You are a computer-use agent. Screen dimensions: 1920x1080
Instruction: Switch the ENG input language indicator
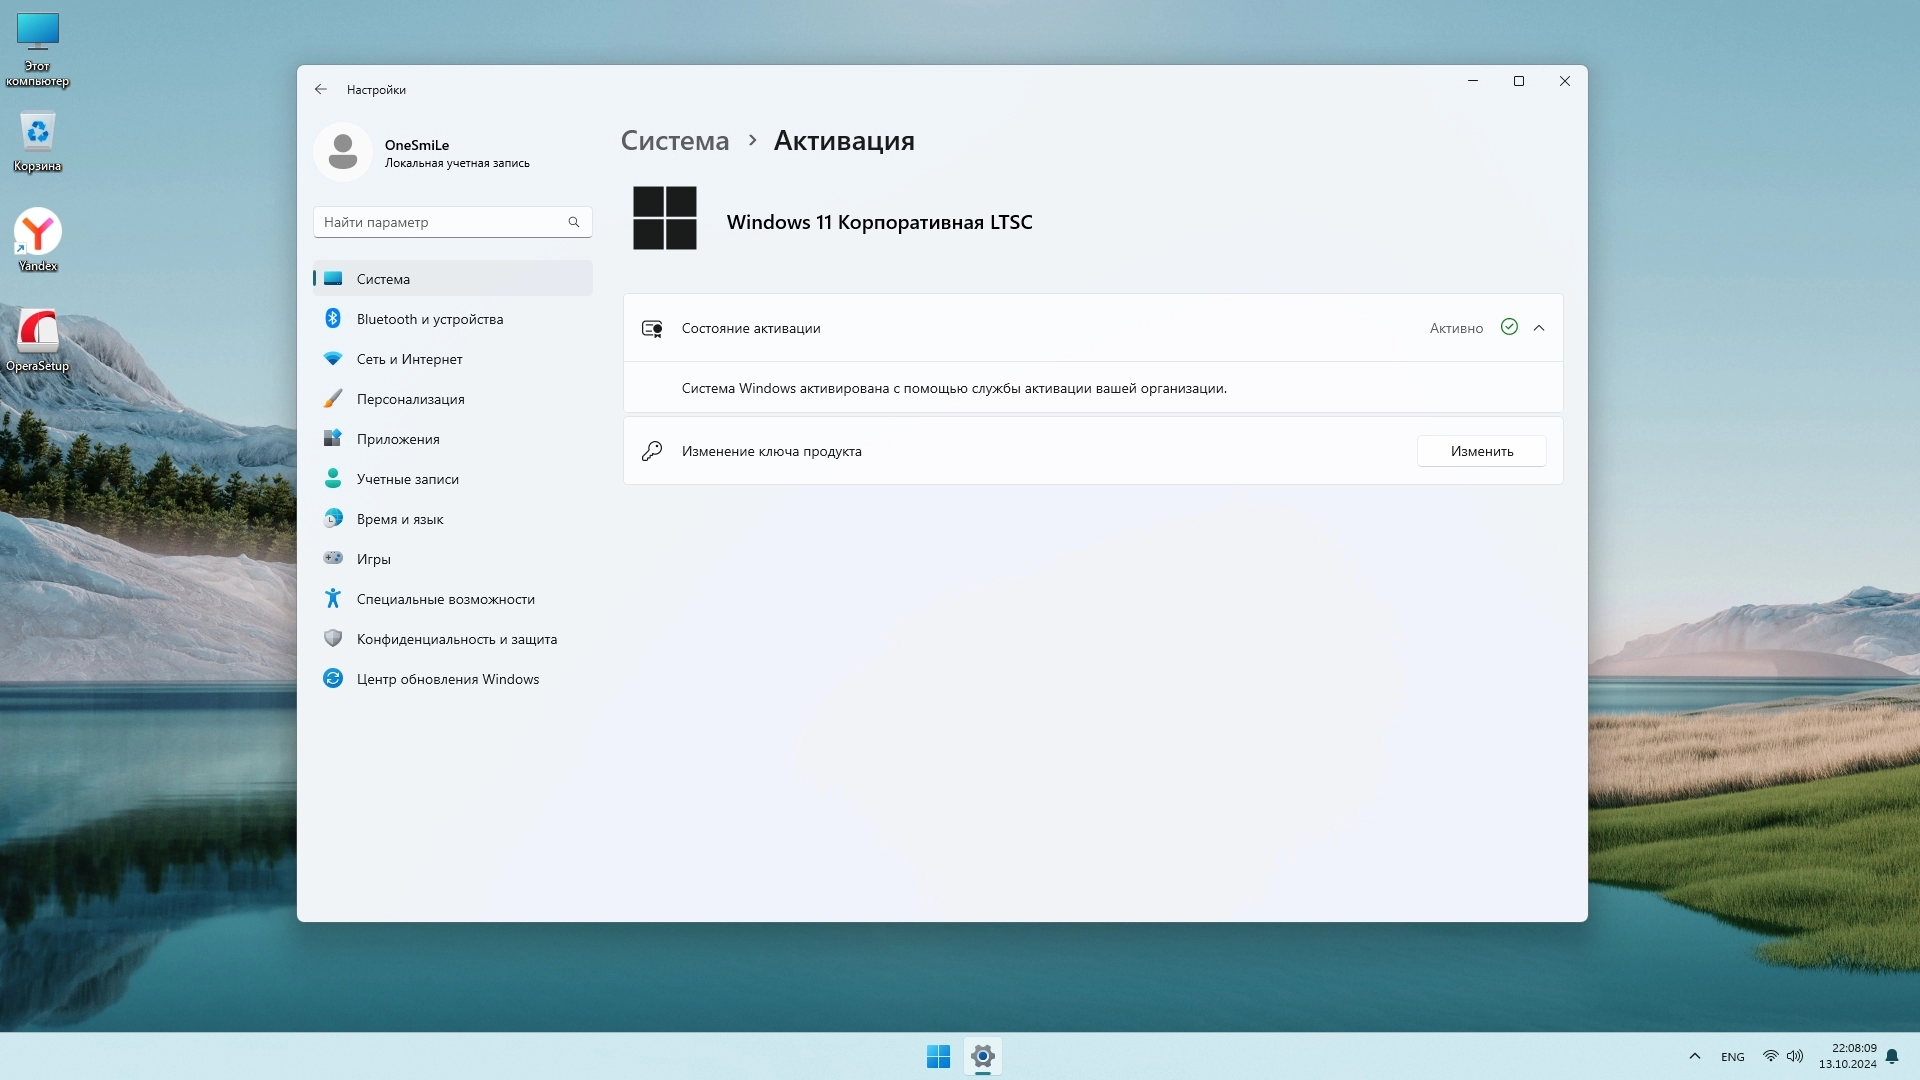1732,1057
